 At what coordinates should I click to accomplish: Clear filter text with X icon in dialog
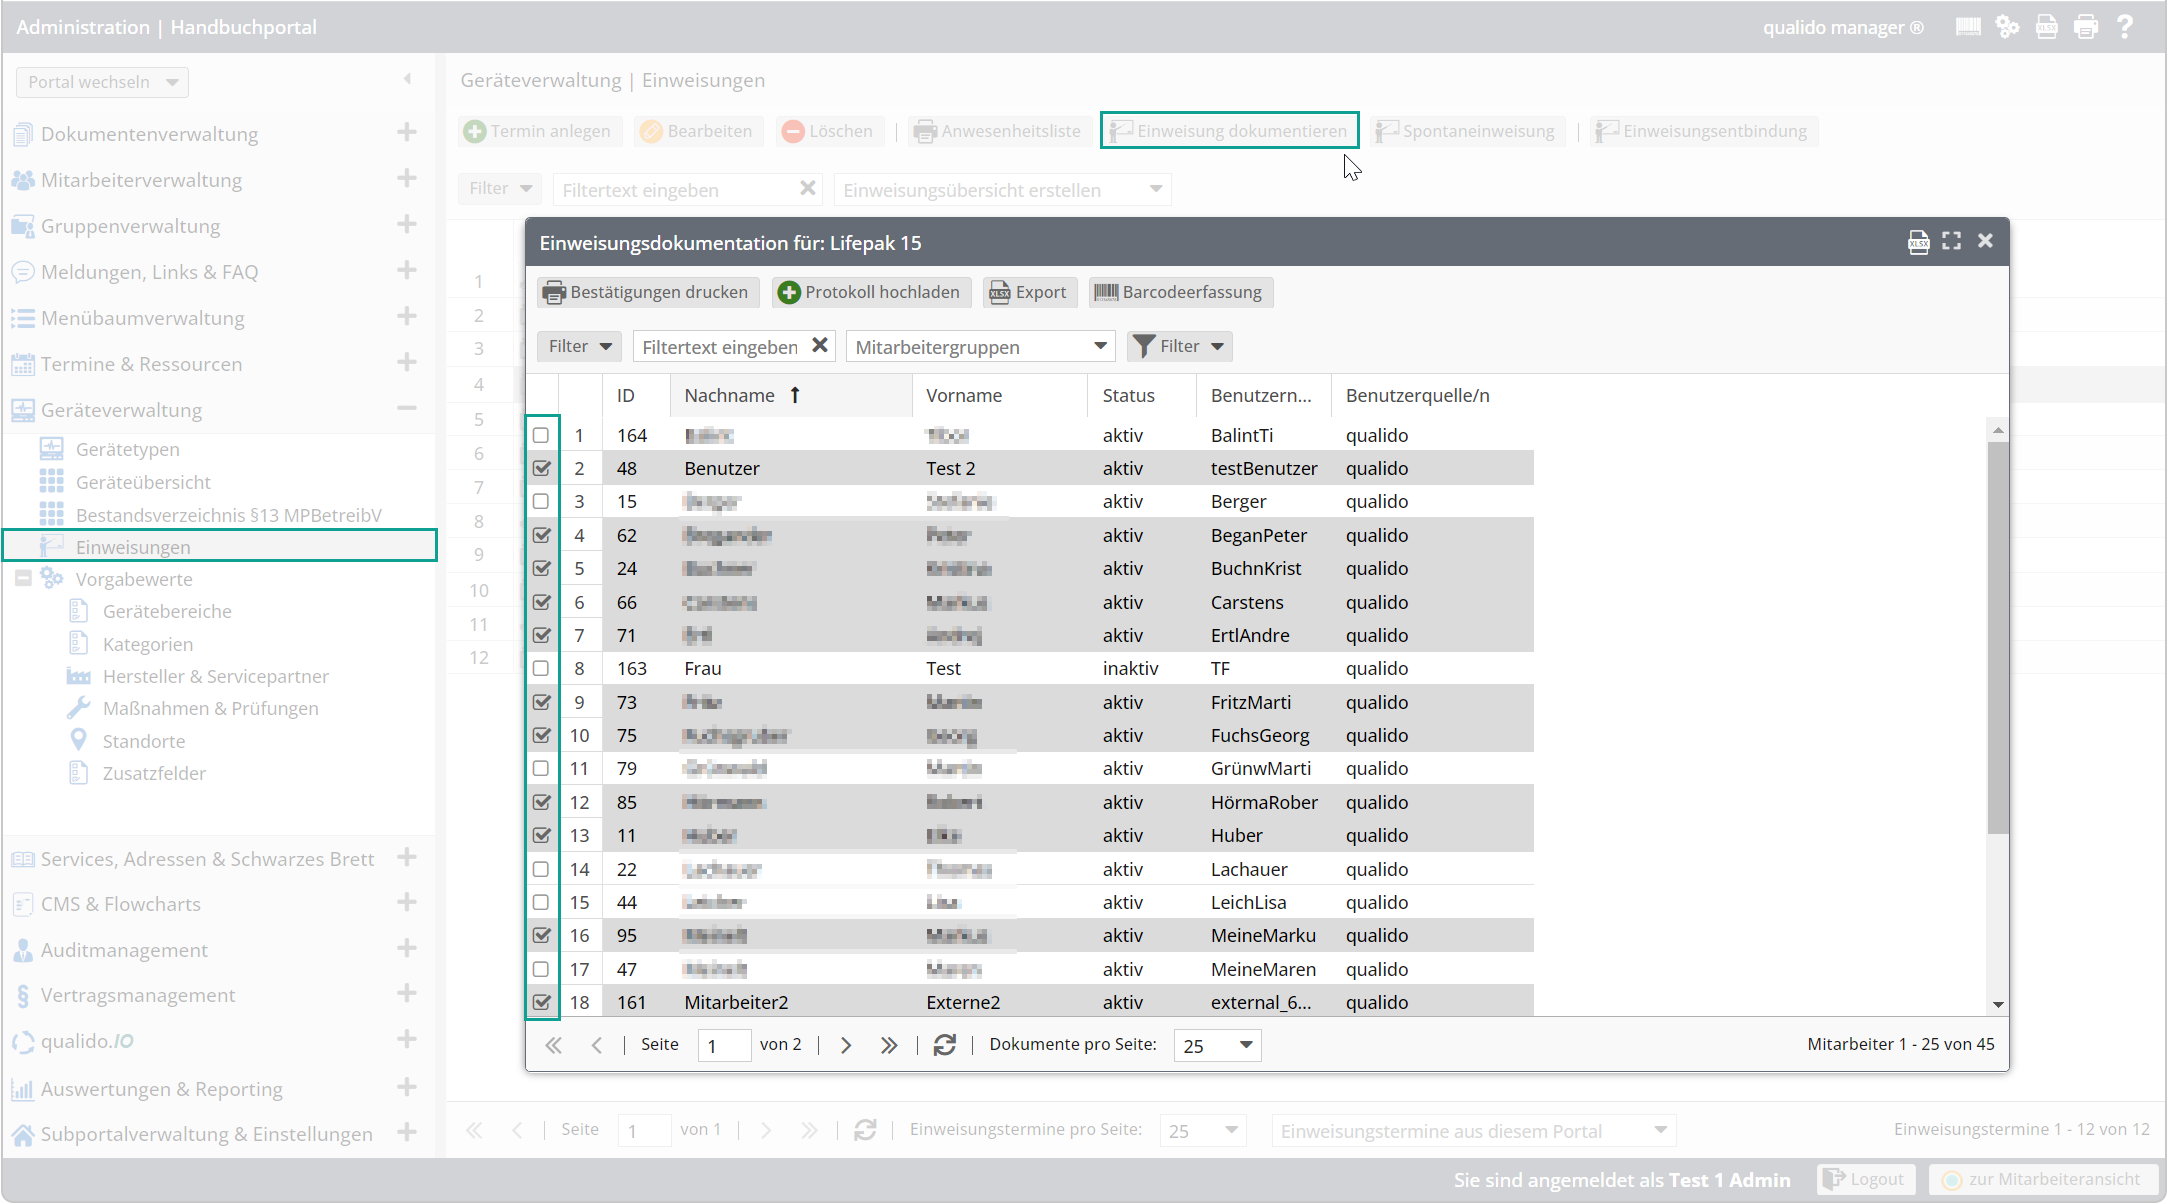tap(819, 346)
